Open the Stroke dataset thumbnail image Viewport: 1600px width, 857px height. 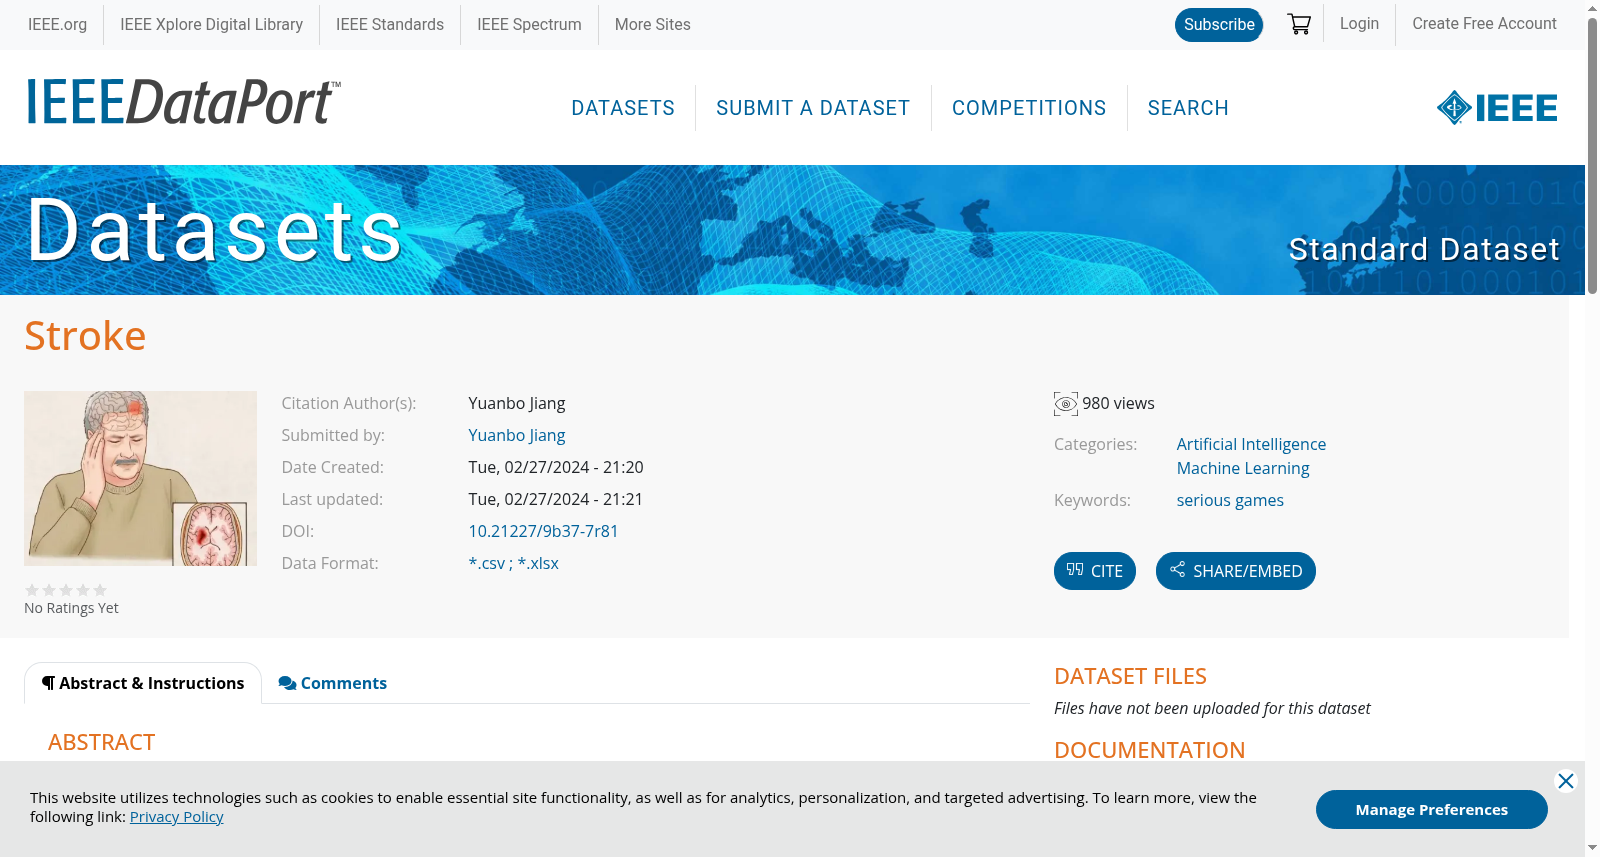tap(140, 478)
